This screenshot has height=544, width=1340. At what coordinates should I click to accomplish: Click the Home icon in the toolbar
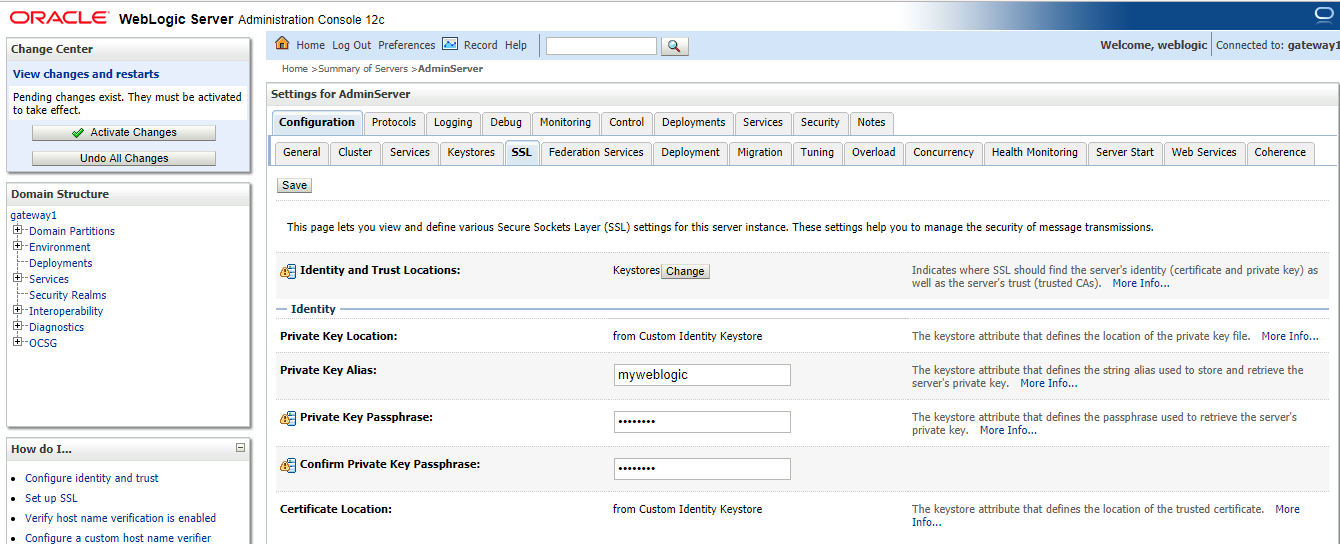pos(282,44)
